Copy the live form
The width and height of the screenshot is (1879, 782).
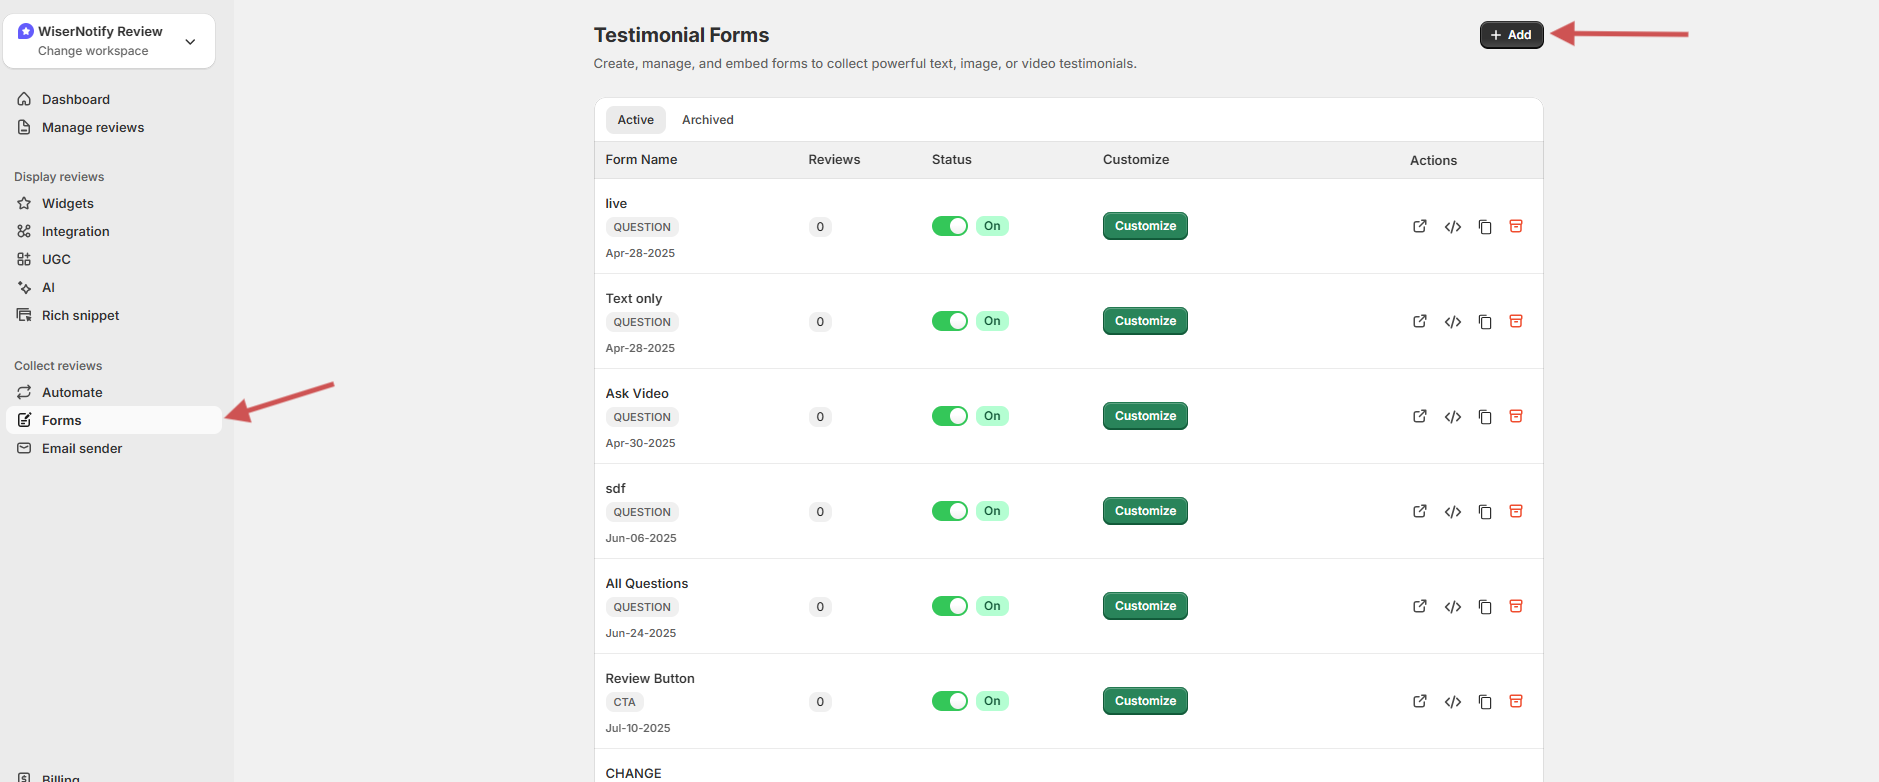pyautogui.click(x=1485, y=227)
